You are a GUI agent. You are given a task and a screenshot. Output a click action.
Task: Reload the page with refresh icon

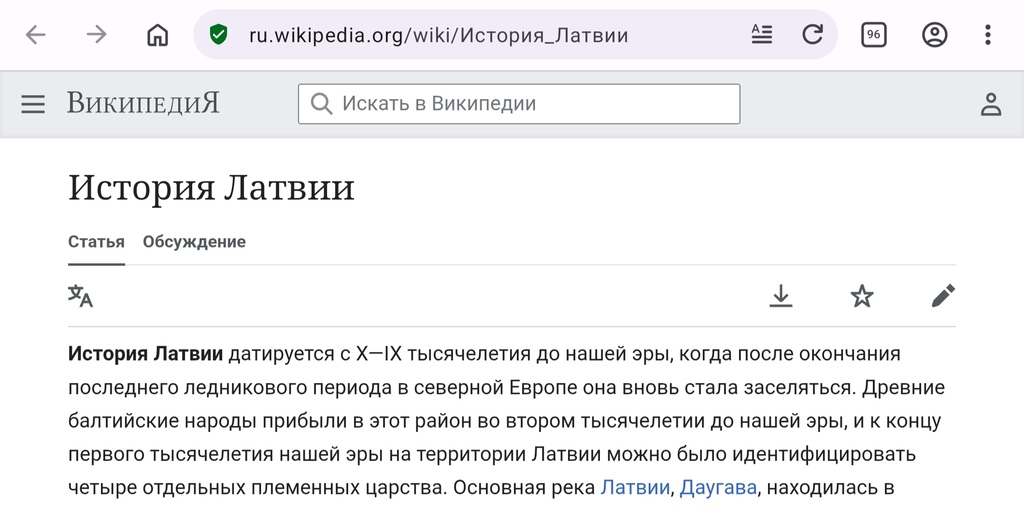[x=812, y=34]
